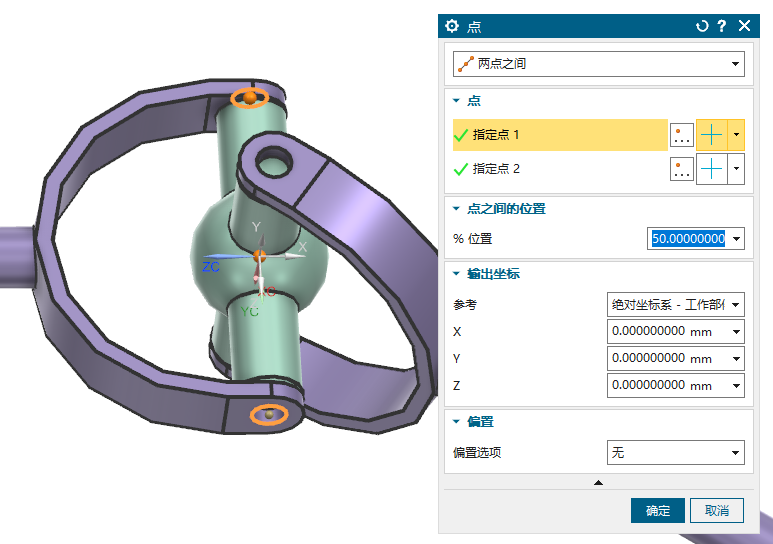Screen dimensions: 773x544
Task: Collapse the 输出坐标 section
Action: [457, 274]
